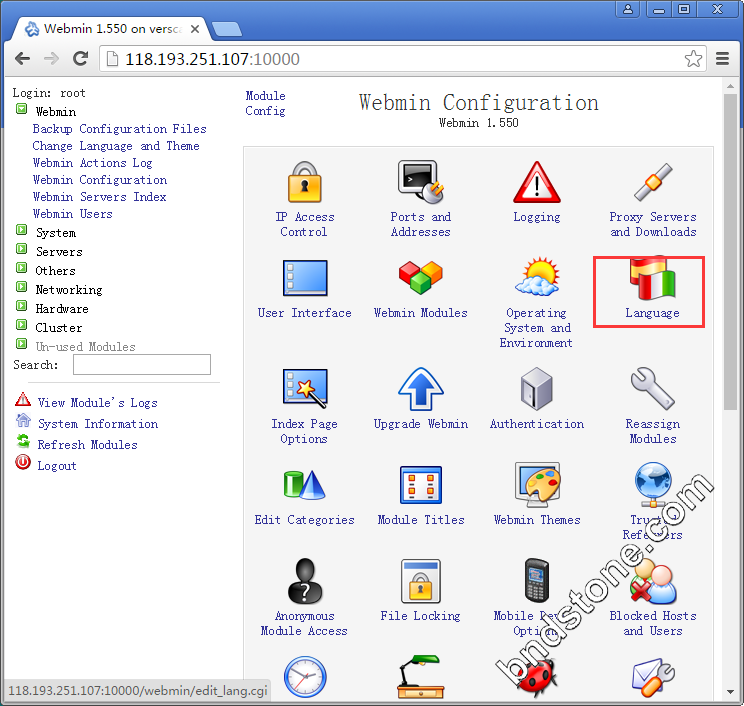This screenshot has width=744, height=706.
Task: Open the Anonymous Module Access icon
Action: pos(305,581)
